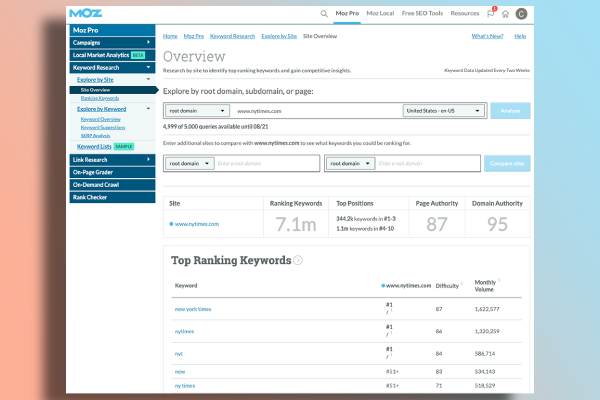This screenshot has height=400, width=600.
Task: Open Free SEO Tools menu
Action: tap(422, 13)
